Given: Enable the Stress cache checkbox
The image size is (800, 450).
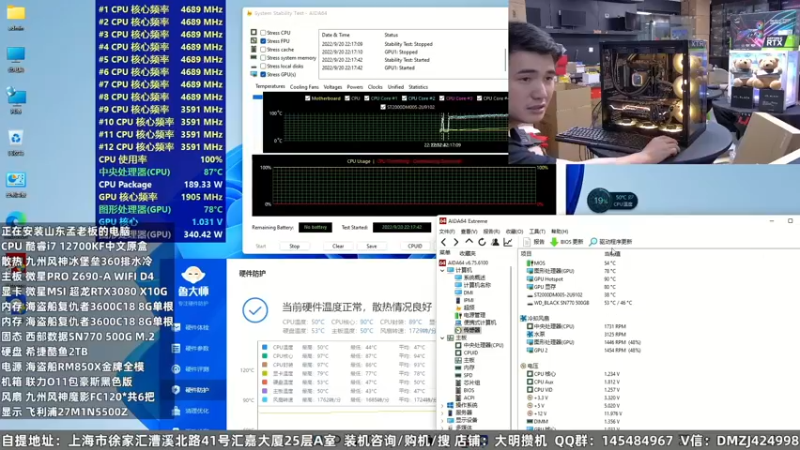Looking at the screenshot, I should [263, 49].
